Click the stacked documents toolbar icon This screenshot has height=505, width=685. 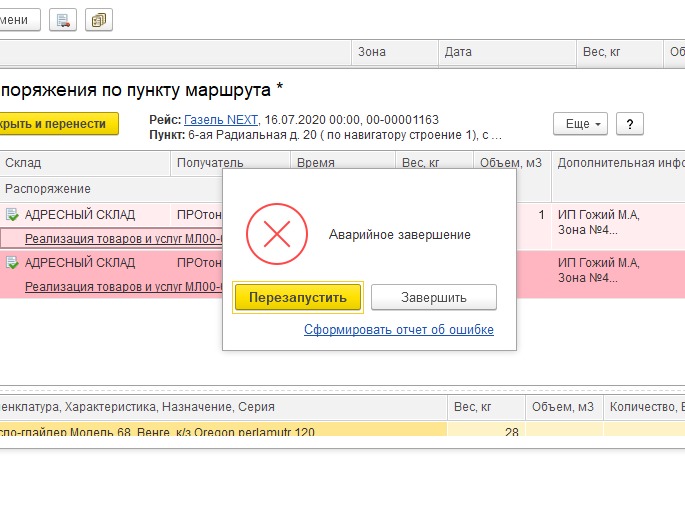[98, 19]
